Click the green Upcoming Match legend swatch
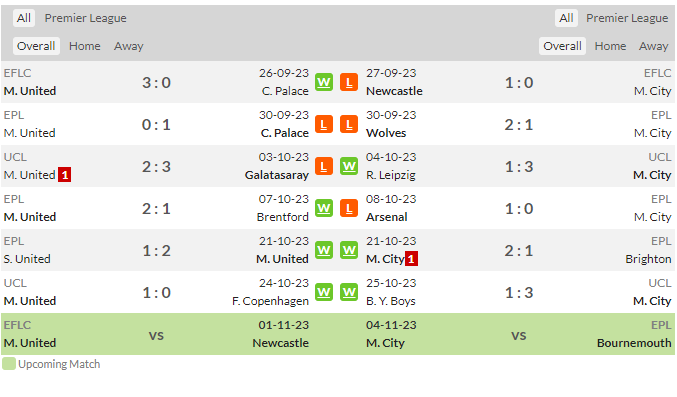Viewport: 677px width, 397px height. pyautogui.click(x=9, y=364)
